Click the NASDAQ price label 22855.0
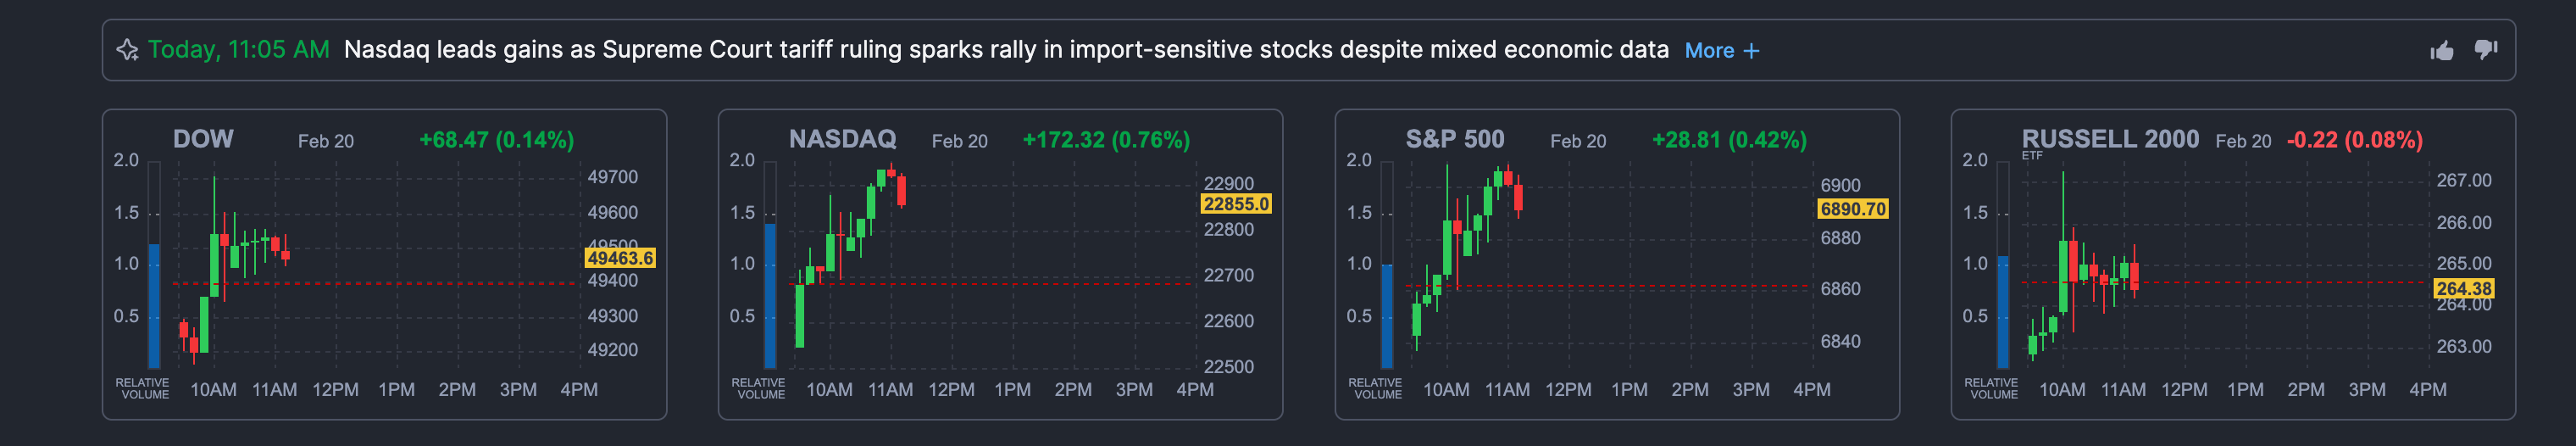 (1236, 204)
